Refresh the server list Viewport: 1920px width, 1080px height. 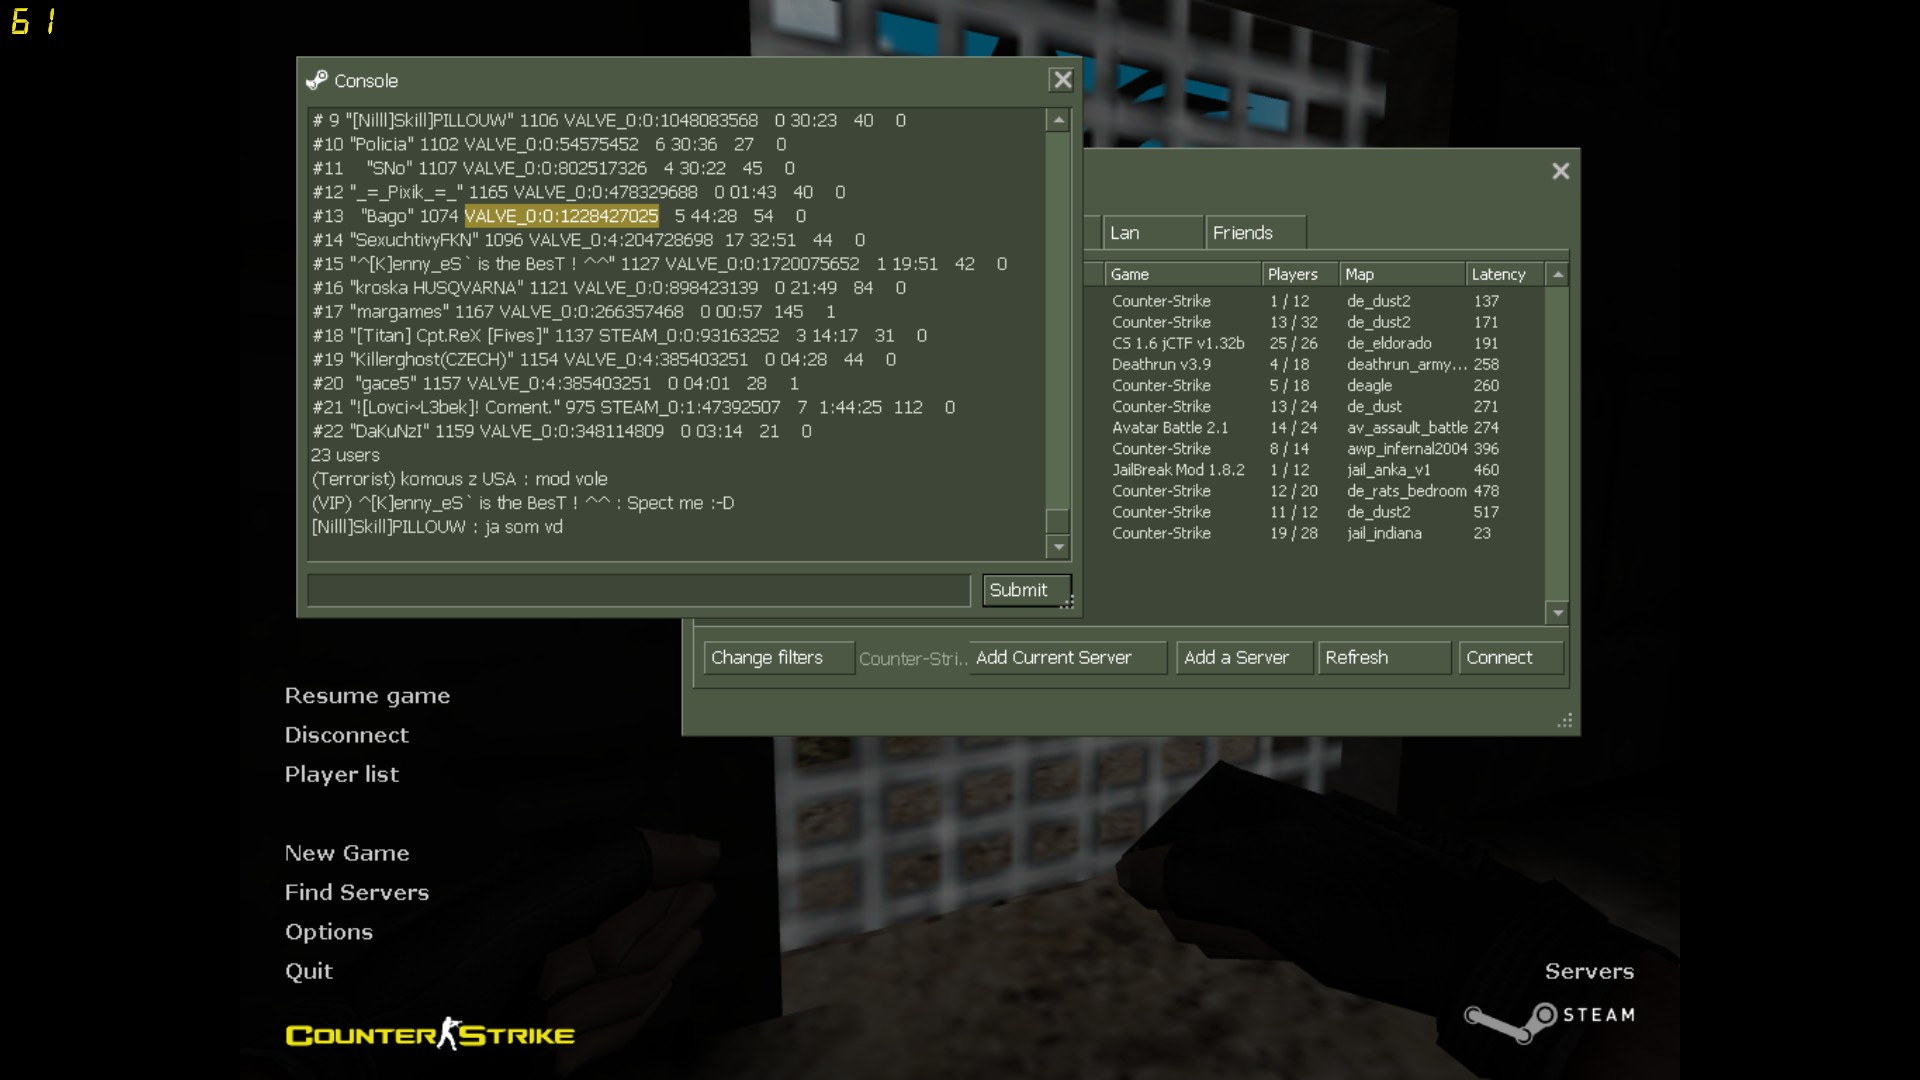pyautogui.click(x=1384, y=657)
